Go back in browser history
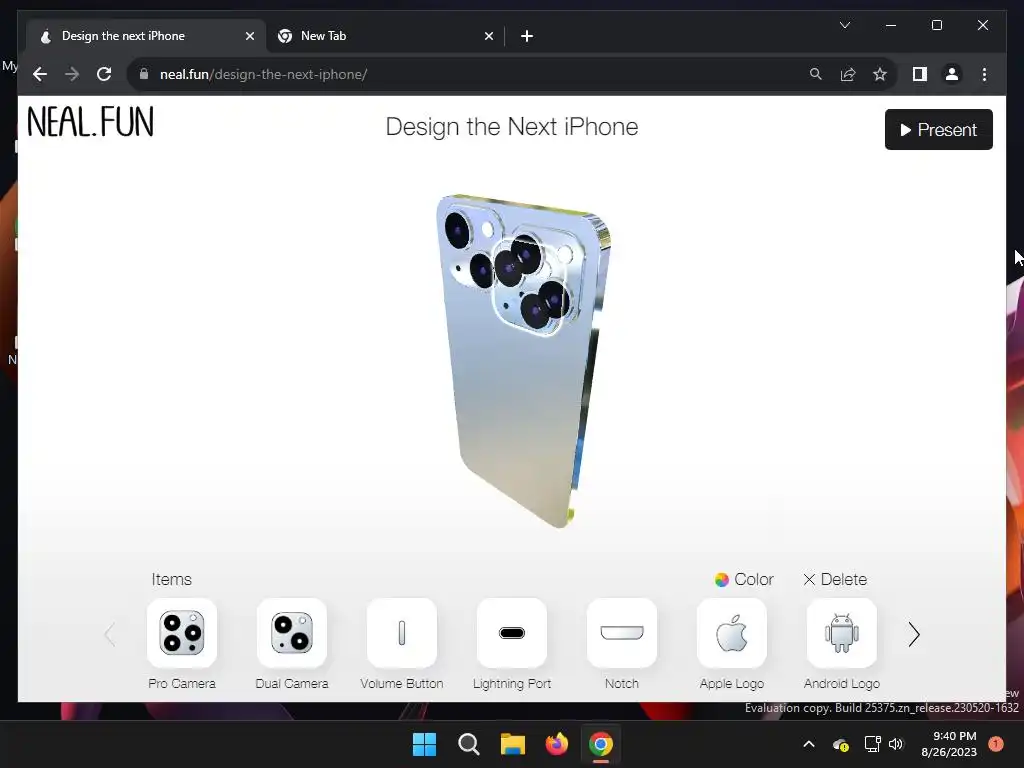Screen dimensions: 1024x768 pos(40,74)
